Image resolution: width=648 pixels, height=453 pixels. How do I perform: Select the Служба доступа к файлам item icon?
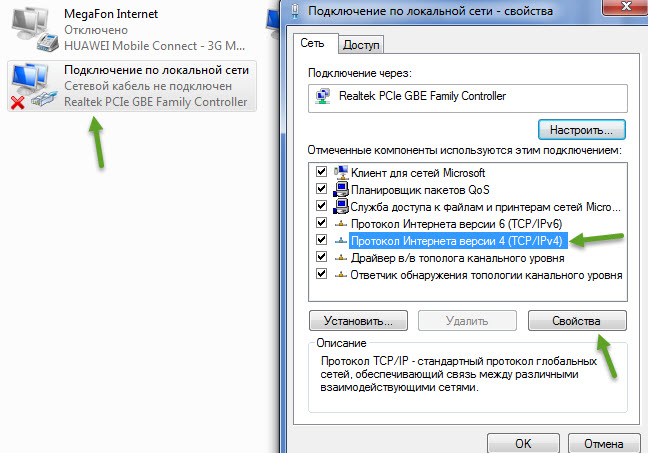[x=341, y=206]
